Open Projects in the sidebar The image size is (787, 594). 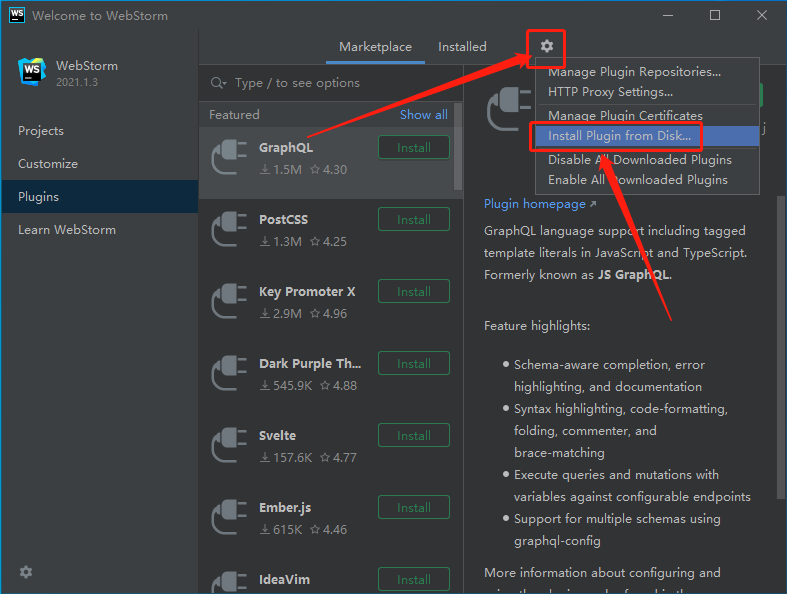(x=100, y=131)
